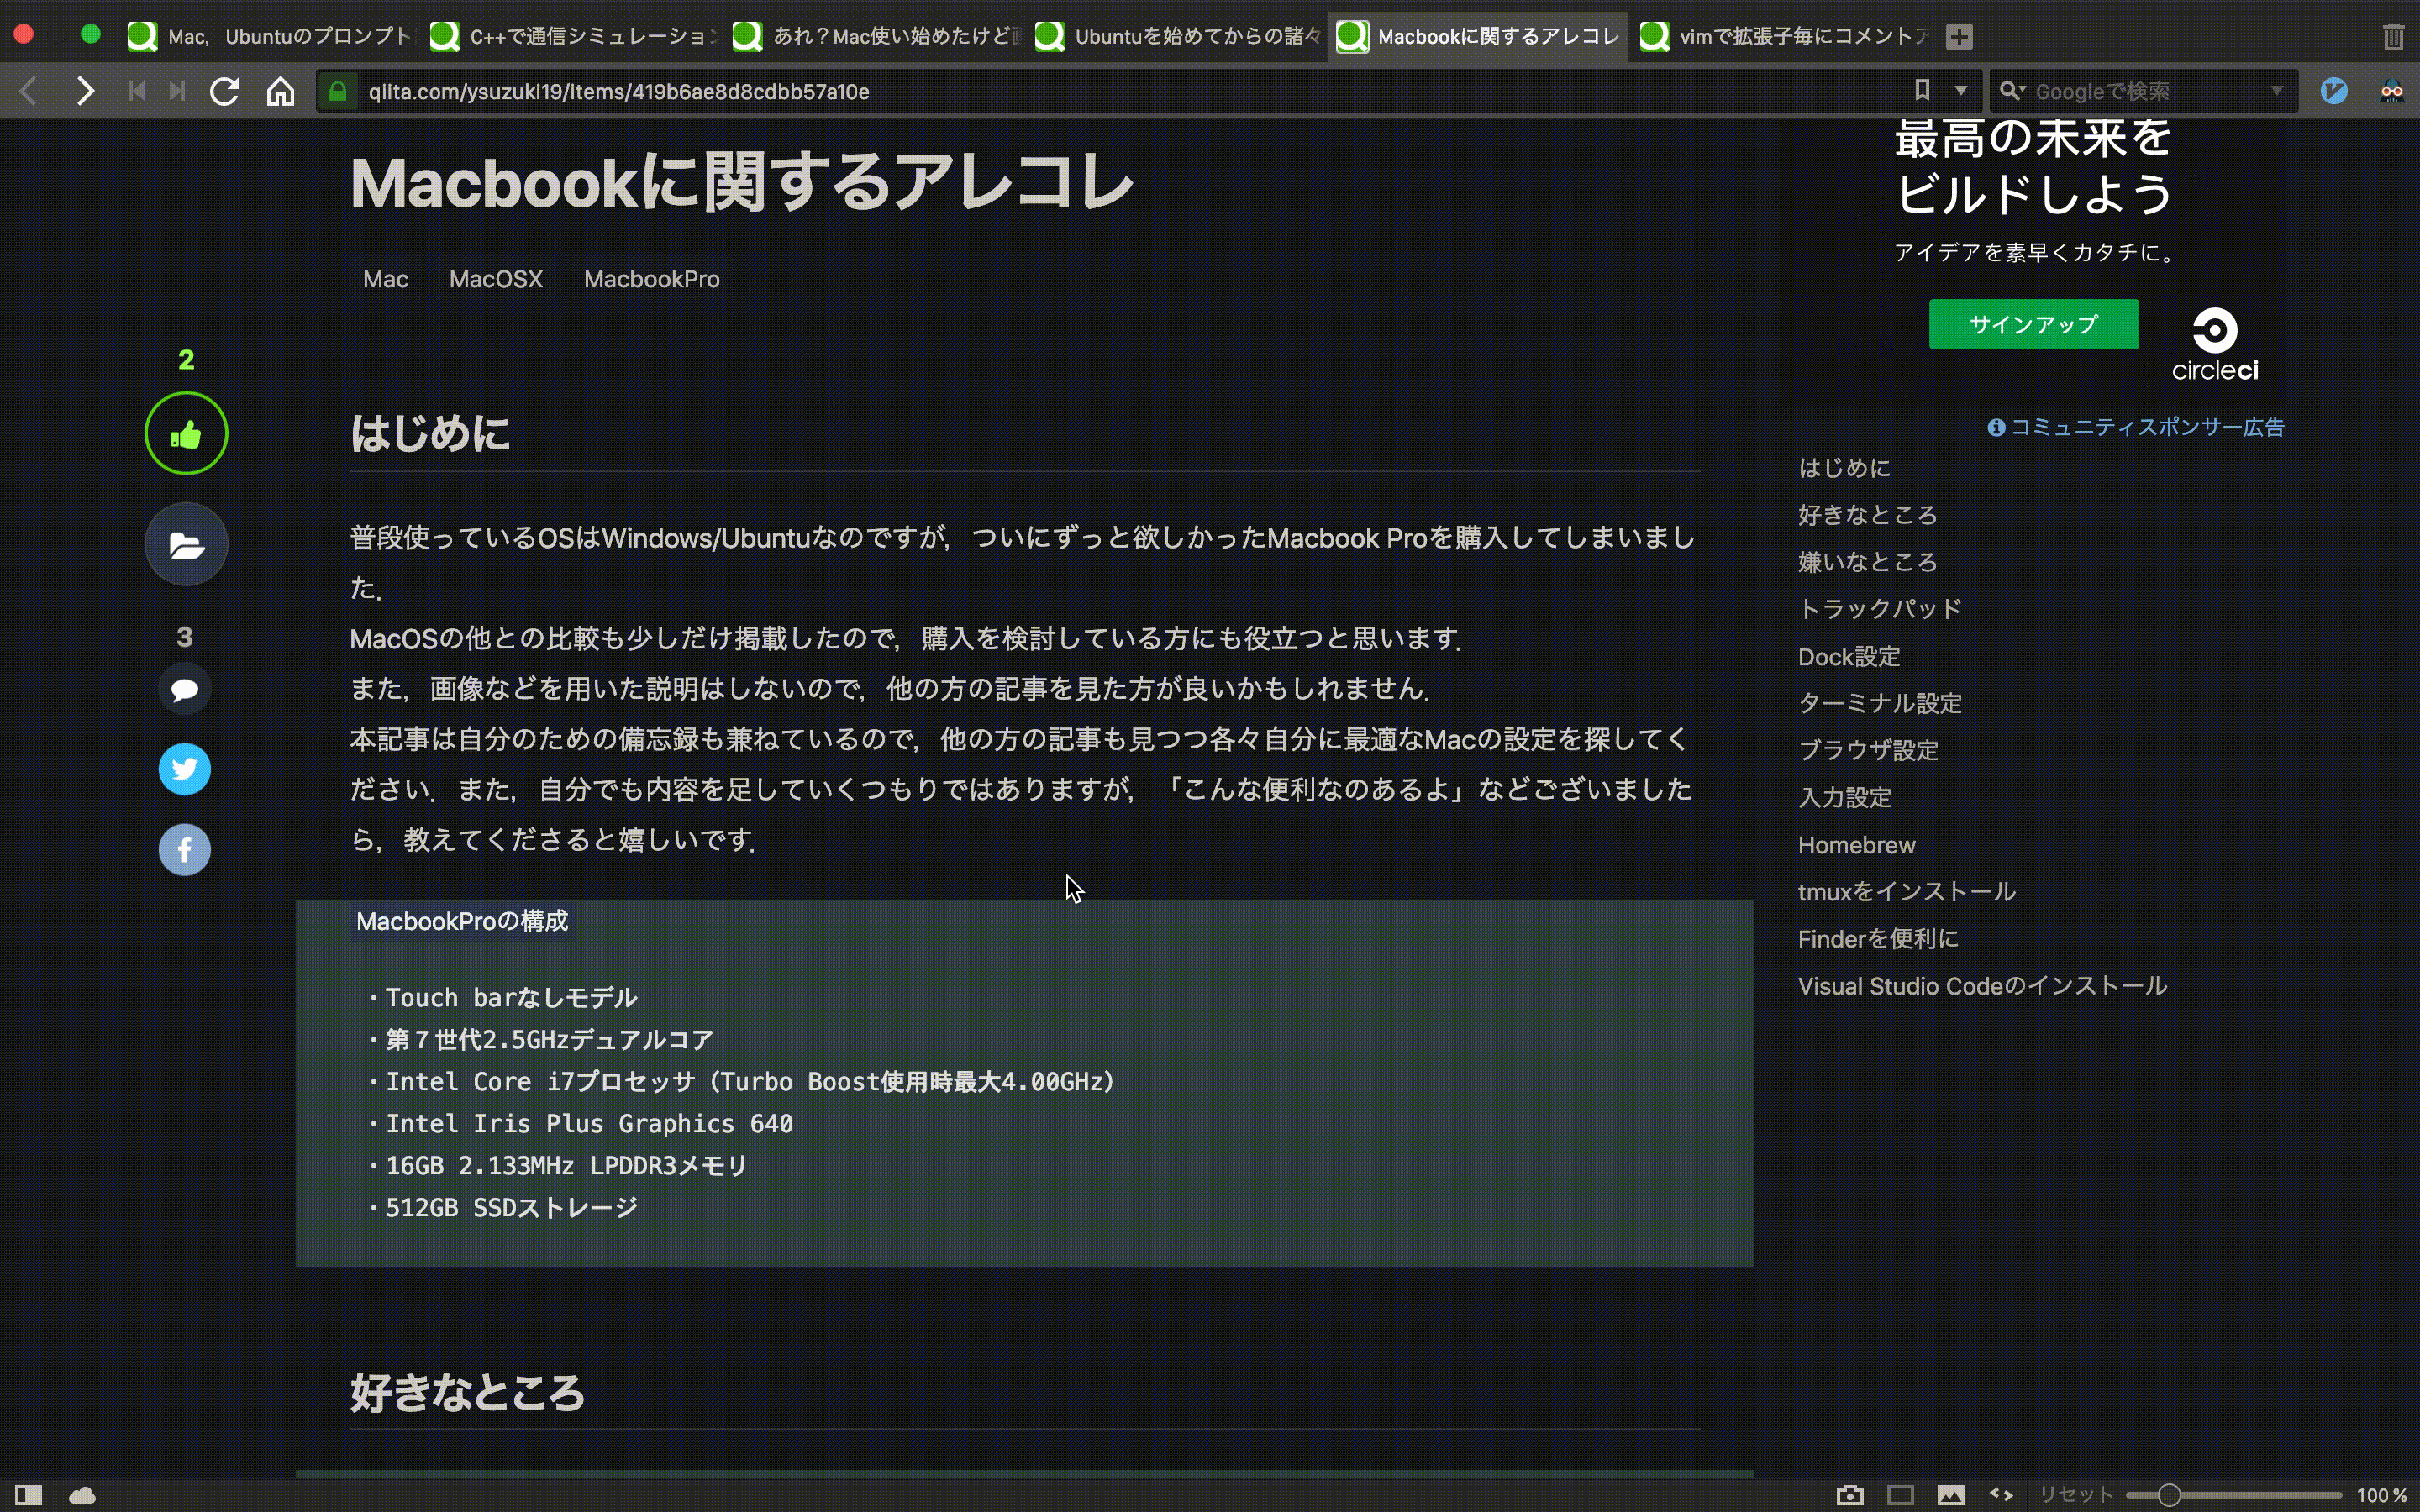This screenshot has height=1512, width=2420.
Task: Click the サインアップ button
Action: tap(2033, 324)
